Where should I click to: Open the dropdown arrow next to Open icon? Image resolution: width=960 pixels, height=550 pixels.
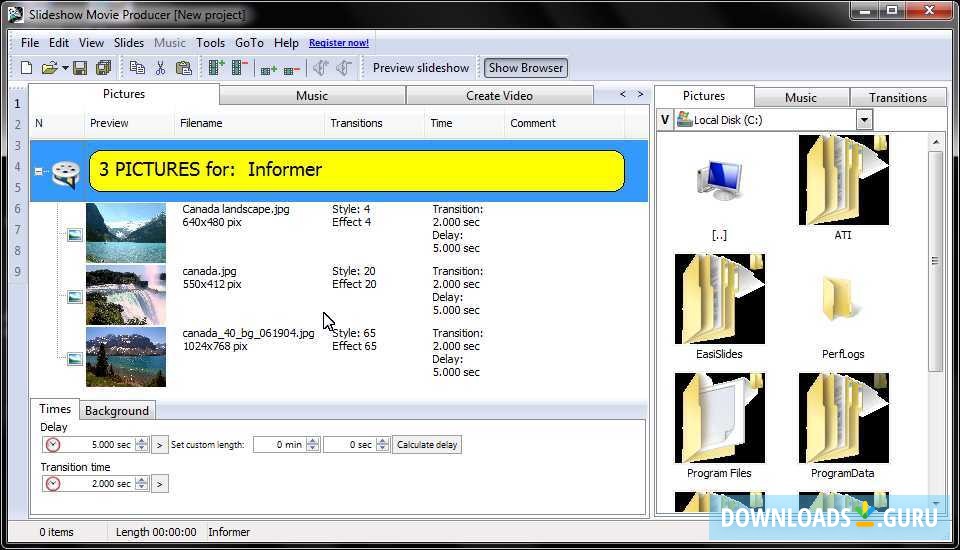[x=65, y=68]
